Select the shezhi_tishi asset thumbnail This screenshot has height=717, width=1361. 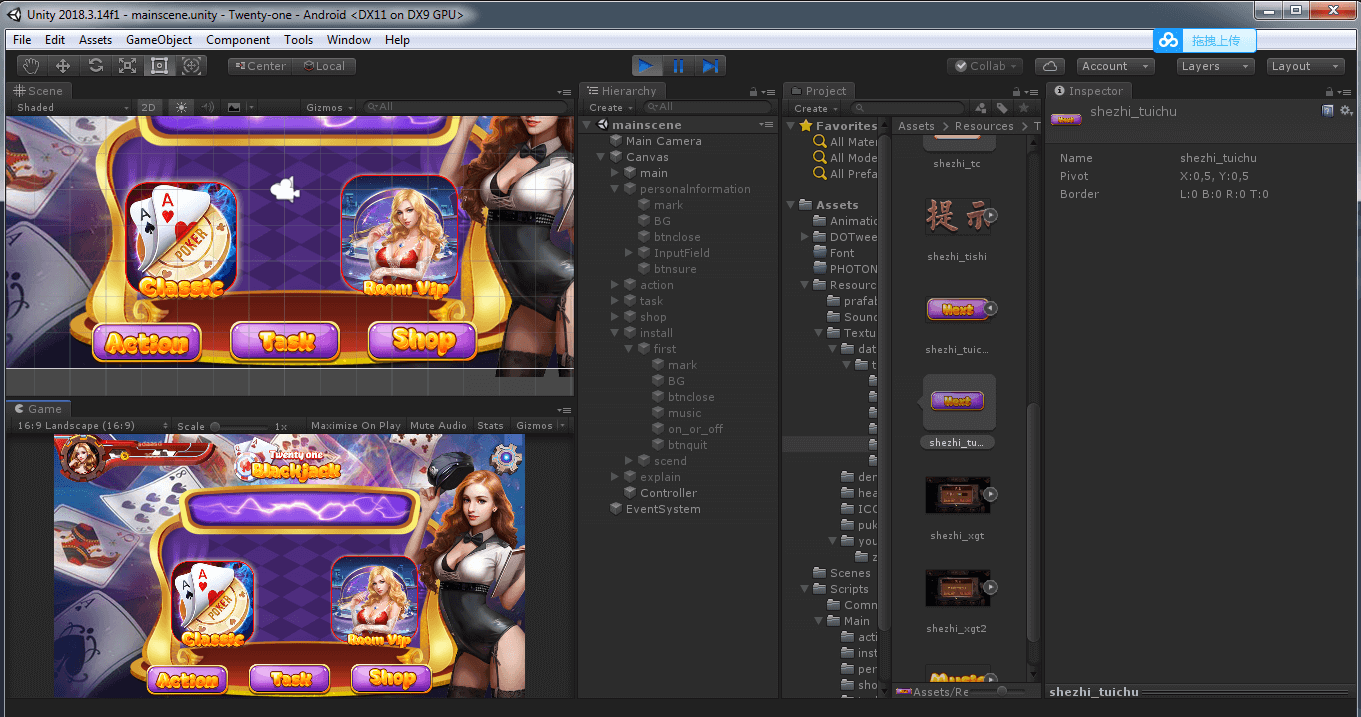pos(958,217)
